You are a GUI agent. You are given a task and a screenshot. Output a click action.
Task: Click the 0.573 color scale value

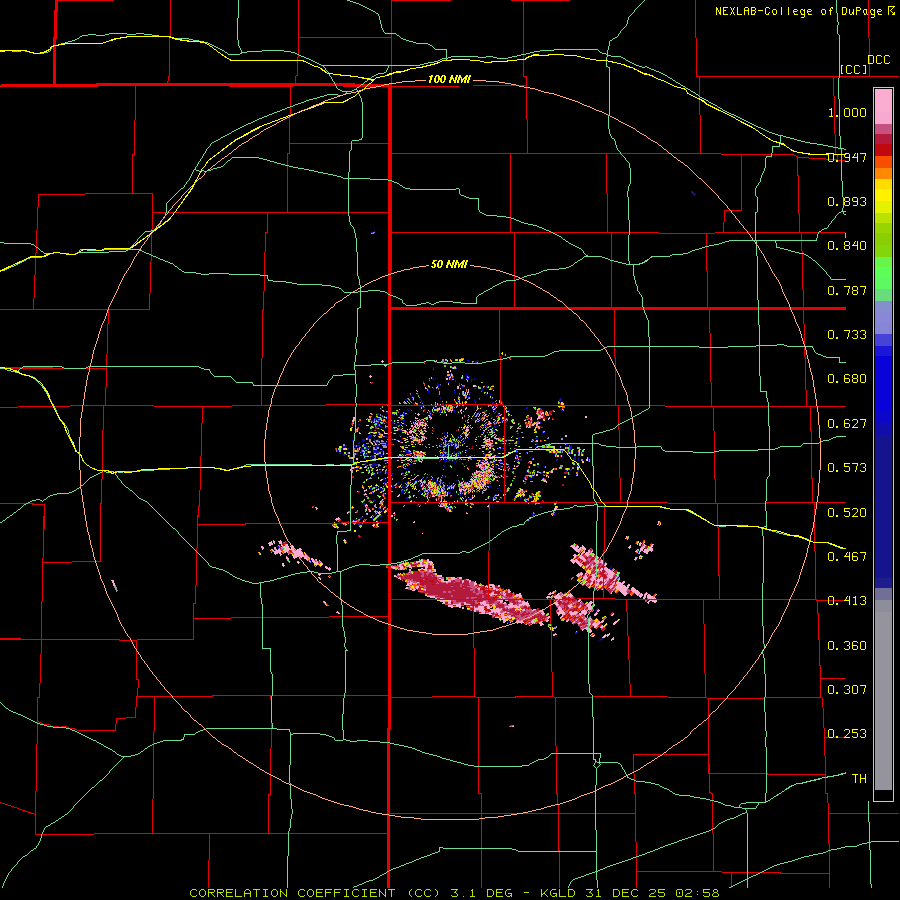tap(847, 467)
